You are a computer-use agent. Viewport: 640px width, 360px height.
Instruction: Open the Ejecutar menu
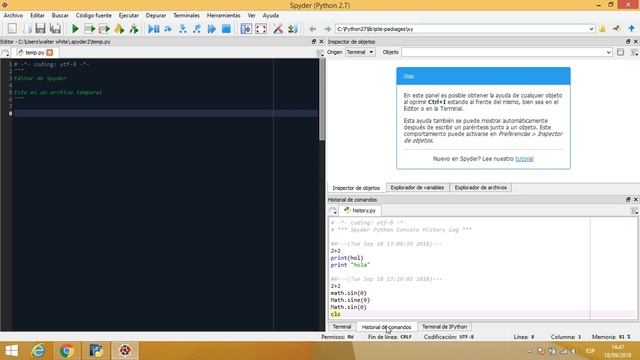[x=129, y=15]
